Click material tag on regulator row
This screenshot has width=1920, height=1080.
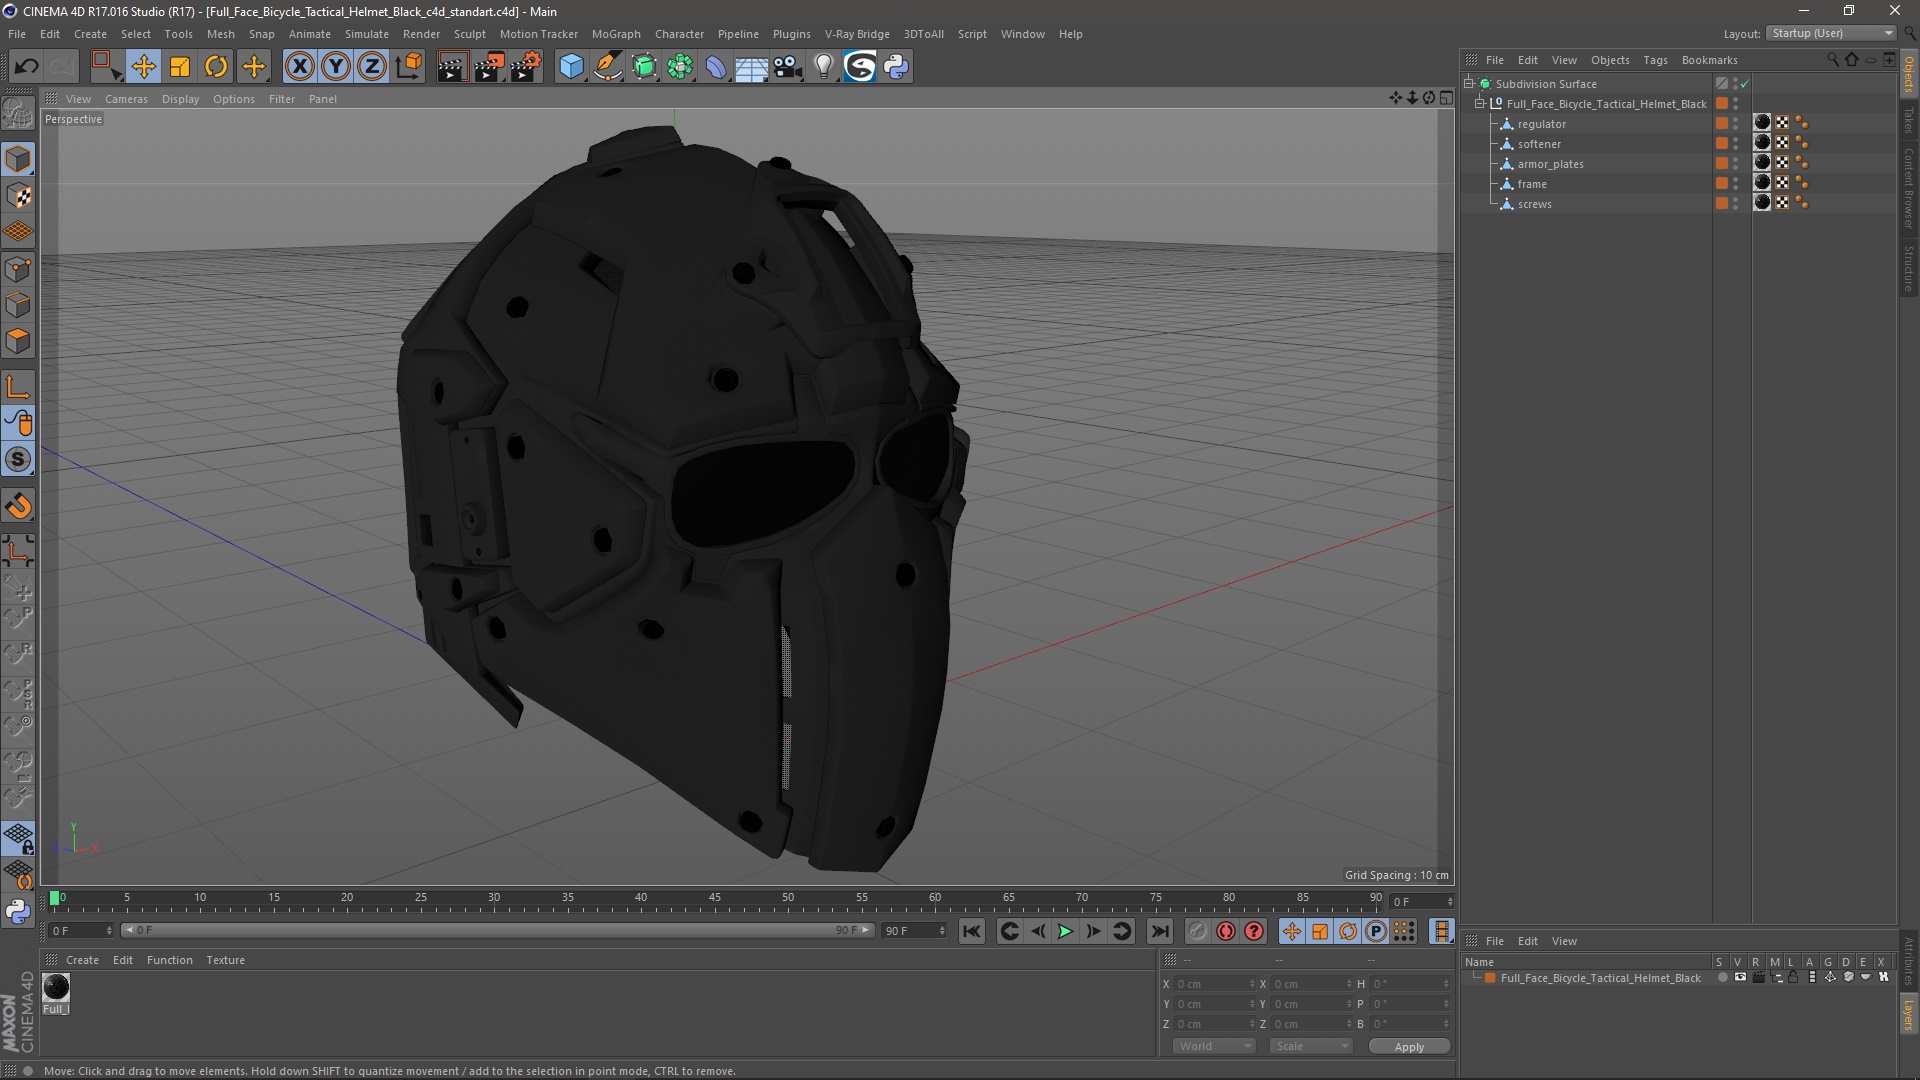[x=1762, y=123]
